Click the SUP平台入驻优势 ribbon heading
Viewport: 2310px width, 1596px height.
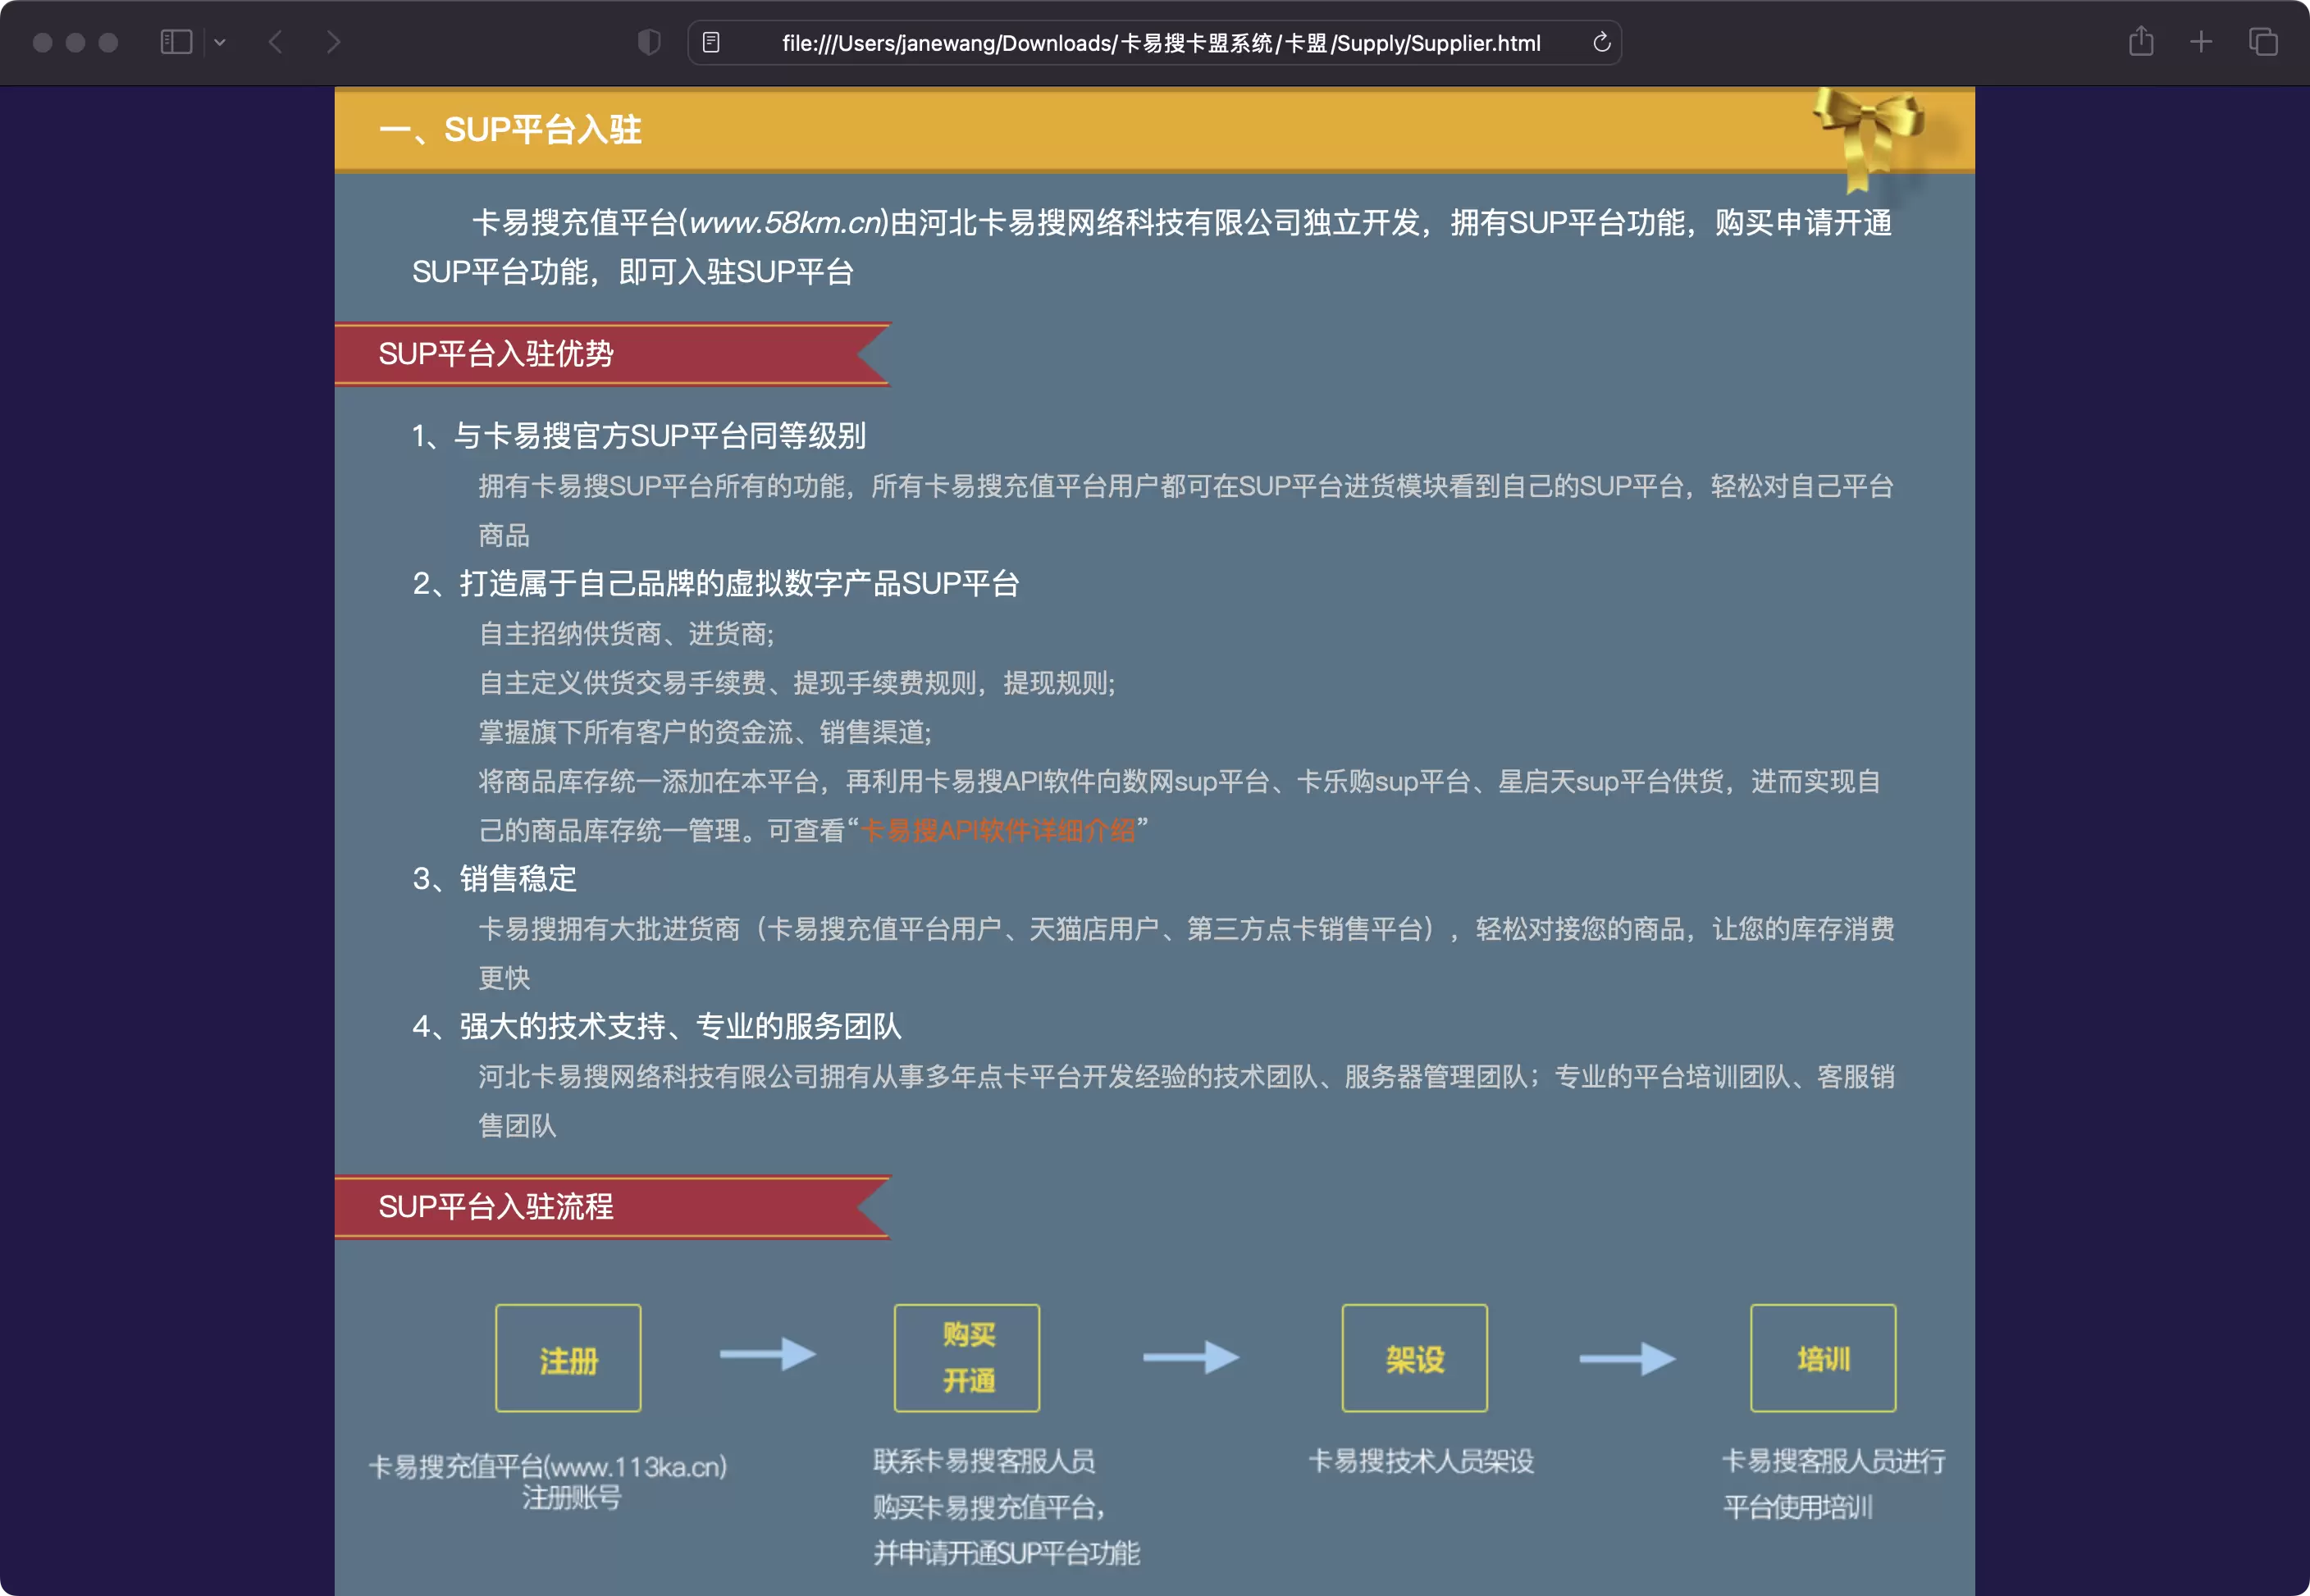click(x=496, y=354)
